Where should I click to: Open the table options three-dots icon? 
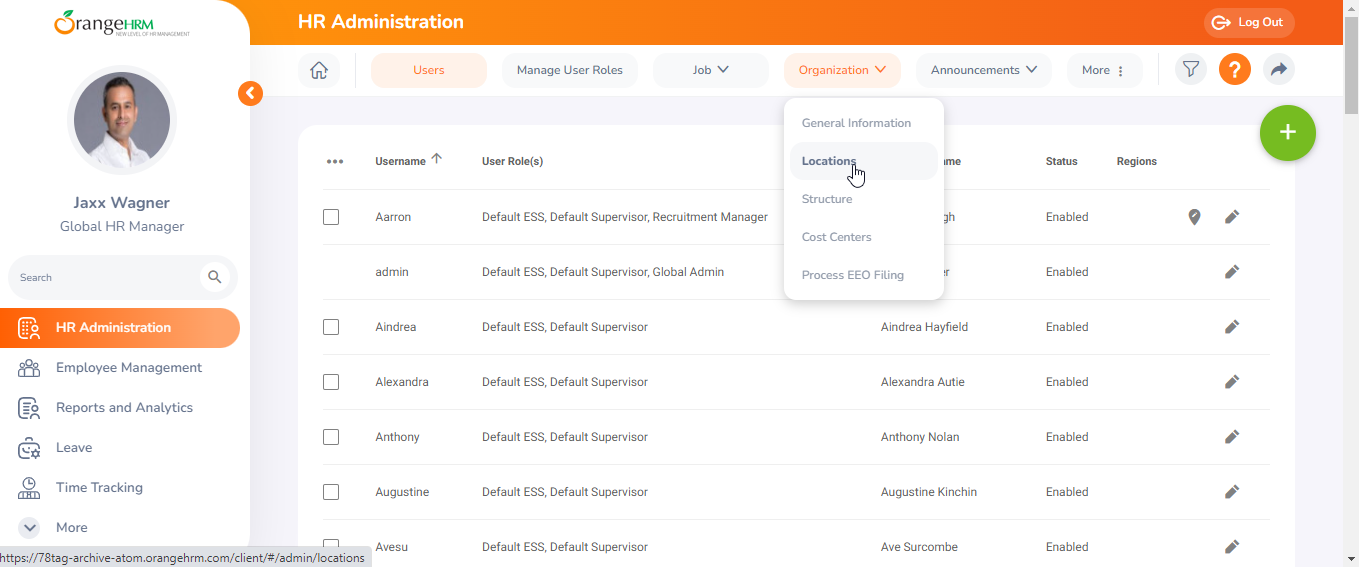tap(335, 161)
